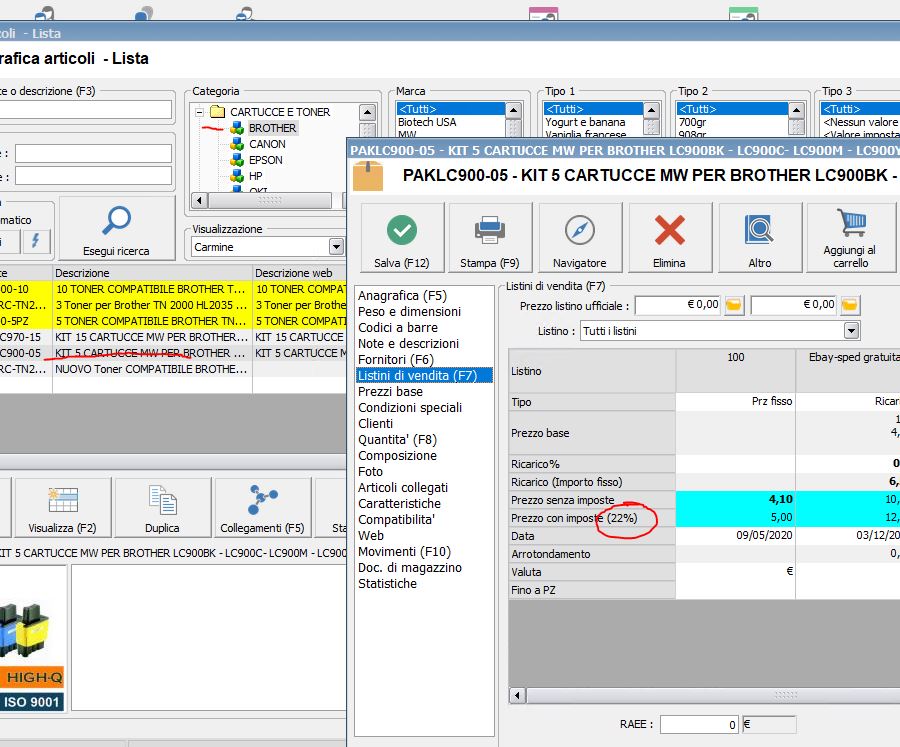Screen dimensions: 900x747
Task: Click the first folder icon beside Prezzo listino ufficiale
Action: pyautogui.click(x=734, y=305)
